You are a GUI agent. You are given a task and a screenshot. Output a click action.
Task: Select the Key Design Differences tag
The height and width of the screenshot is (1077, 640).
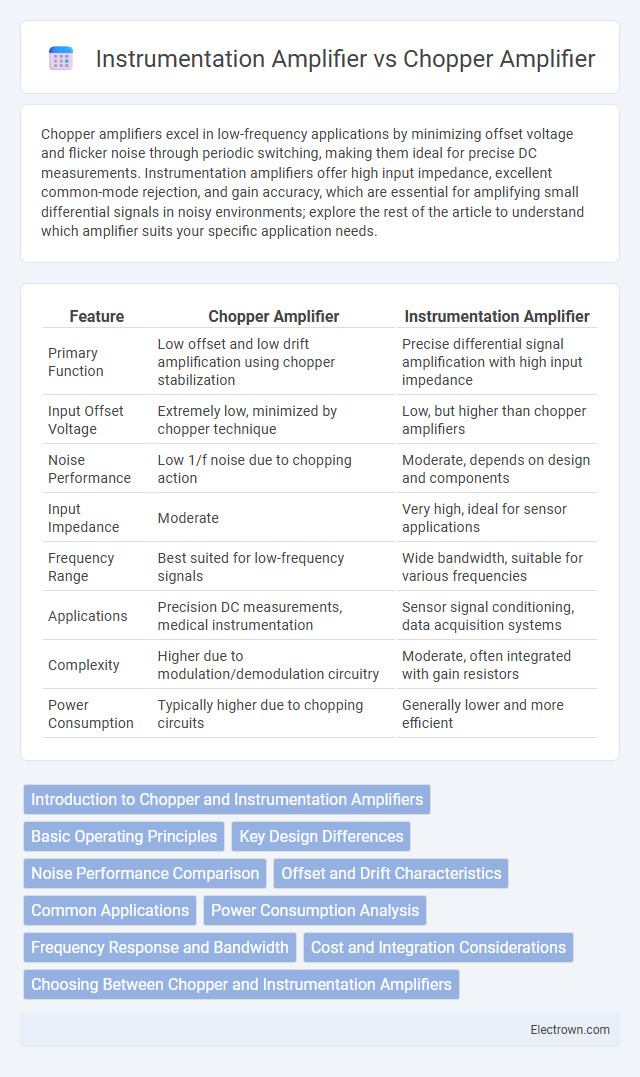321,837
